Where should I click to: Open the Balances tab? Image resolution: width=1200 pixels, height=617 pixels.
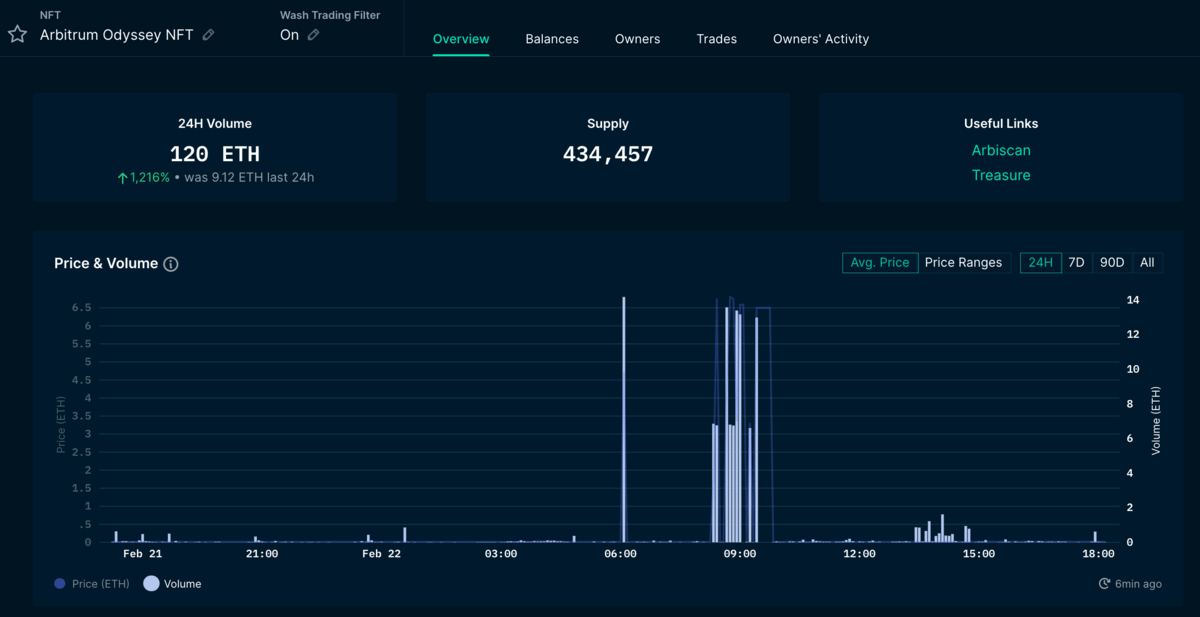click(x=552, y=39)
